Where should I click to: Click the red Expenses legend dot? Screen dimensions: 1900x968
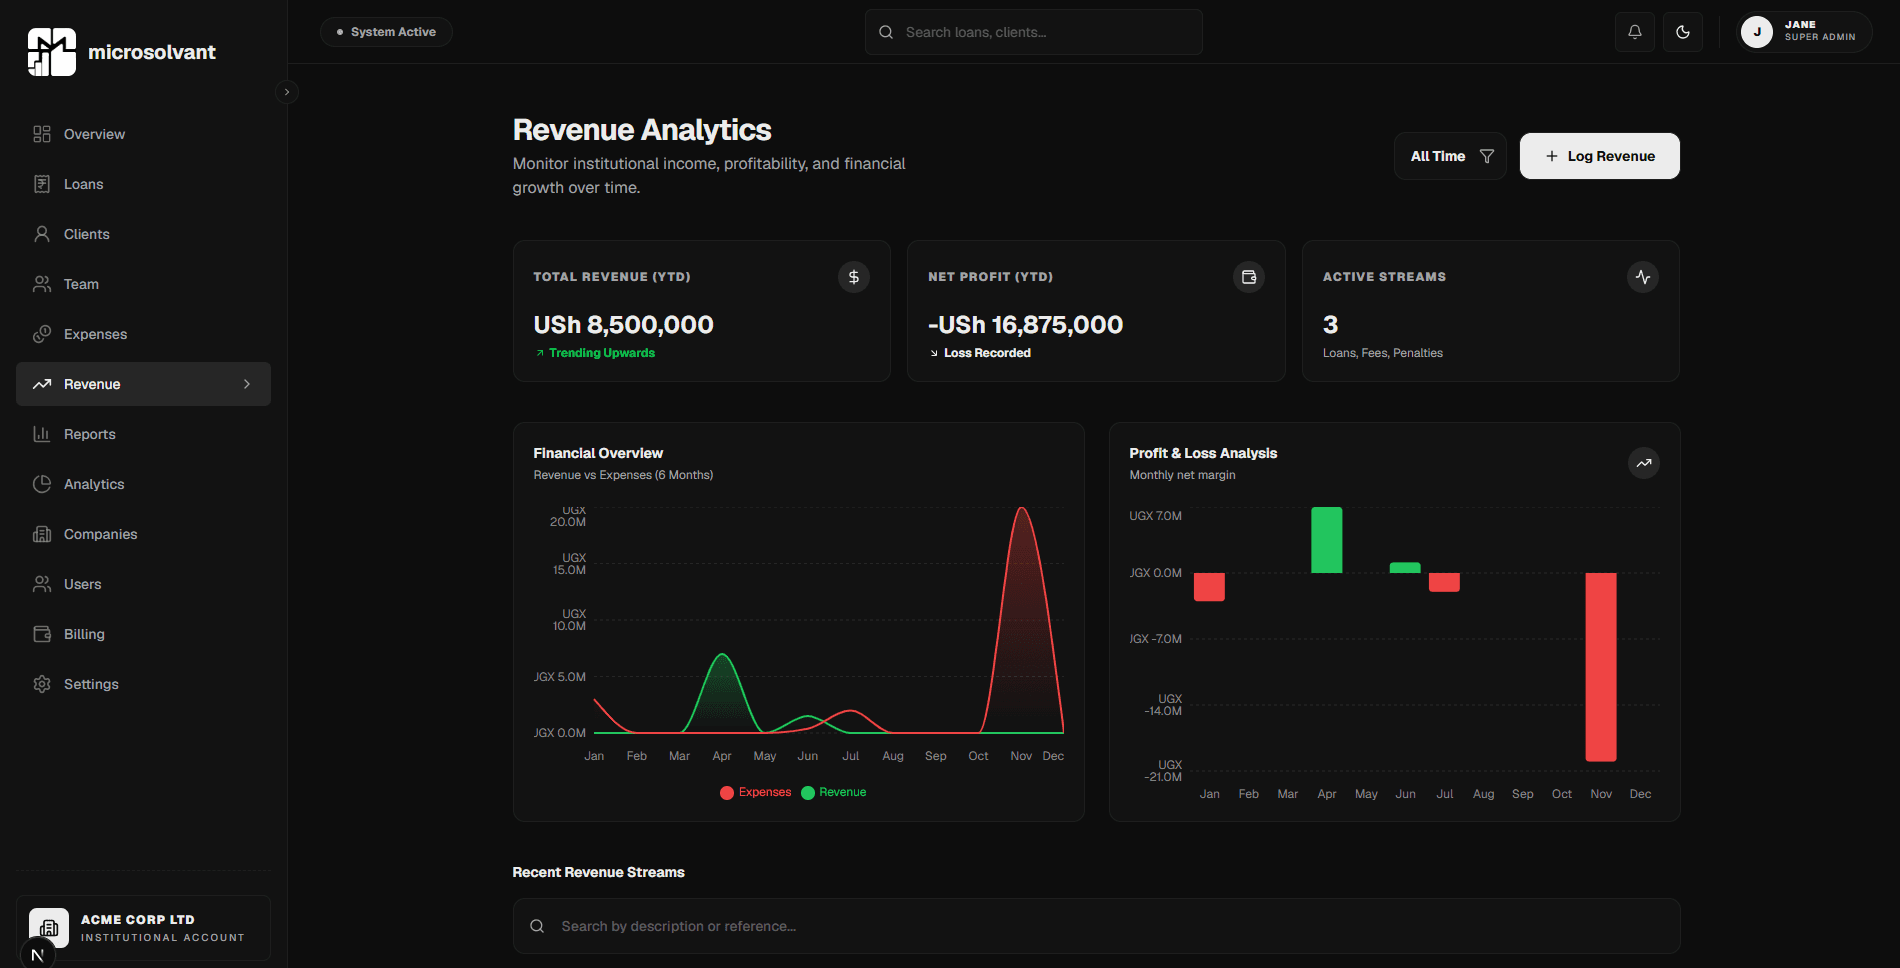pyautogui.click(x=727, y=793)
